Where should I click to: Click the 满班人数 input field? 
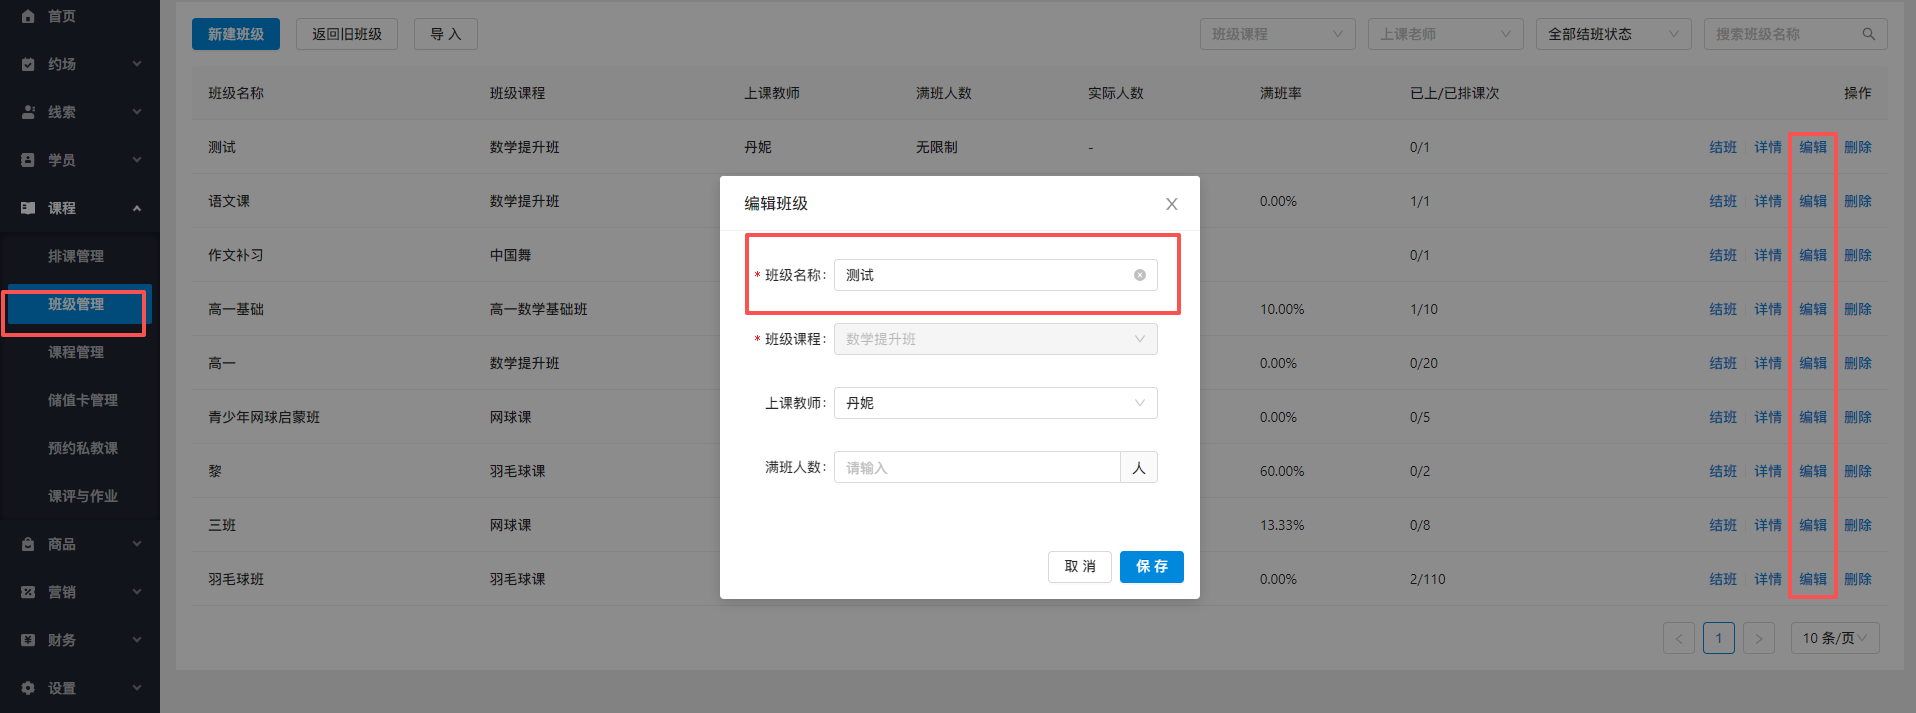pos(976,467)
